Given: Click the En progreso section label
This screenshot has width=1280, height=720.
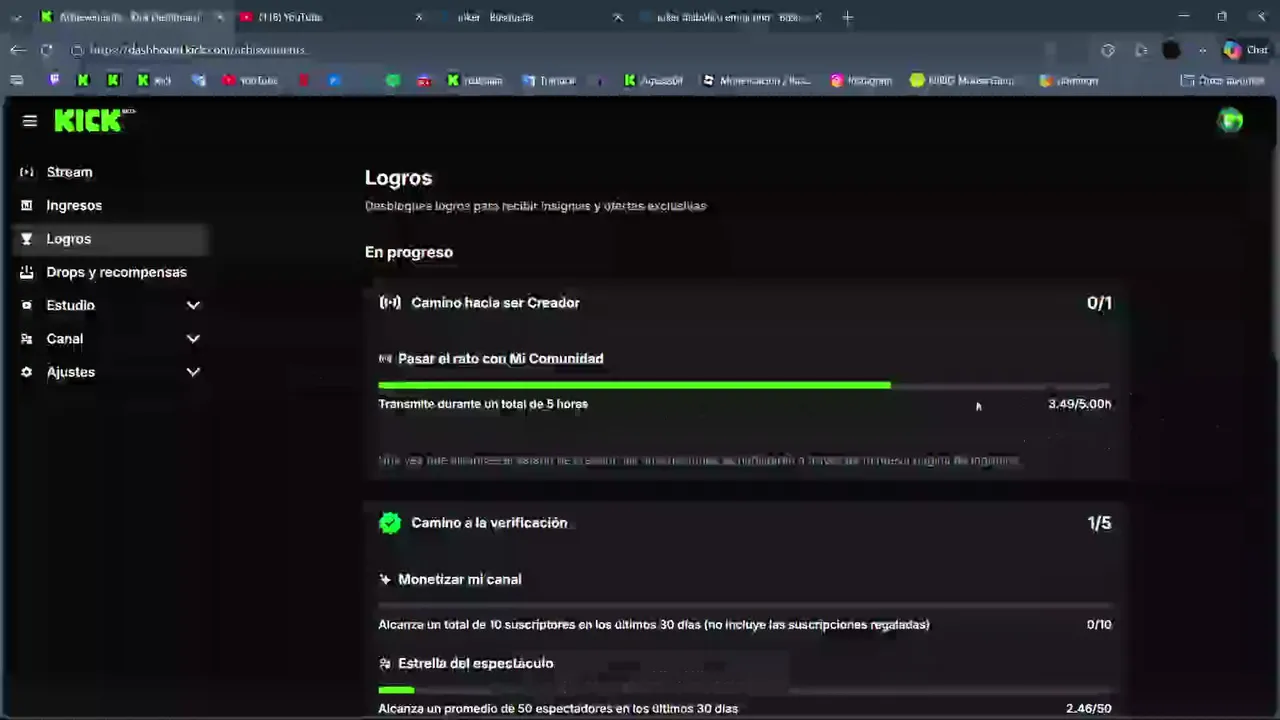Looking at the screenshot, I should 409,252.
